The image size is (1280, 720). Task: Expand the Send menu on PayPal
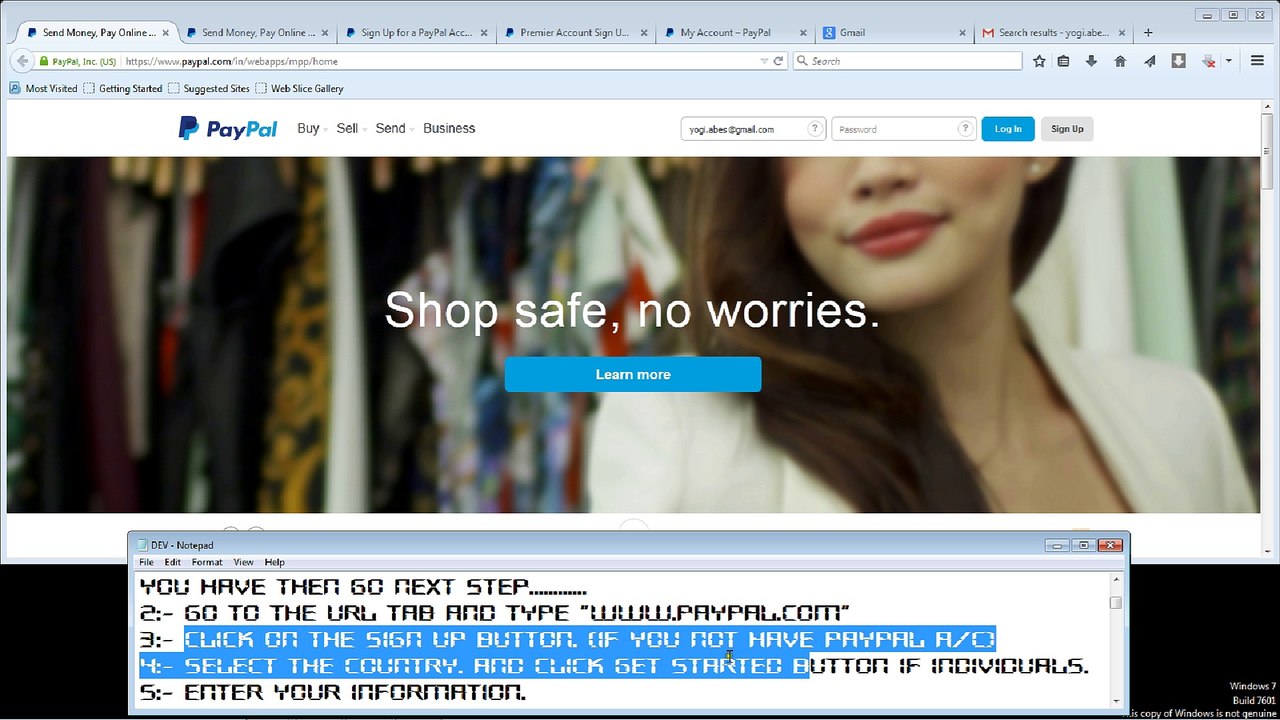[393, 128]
